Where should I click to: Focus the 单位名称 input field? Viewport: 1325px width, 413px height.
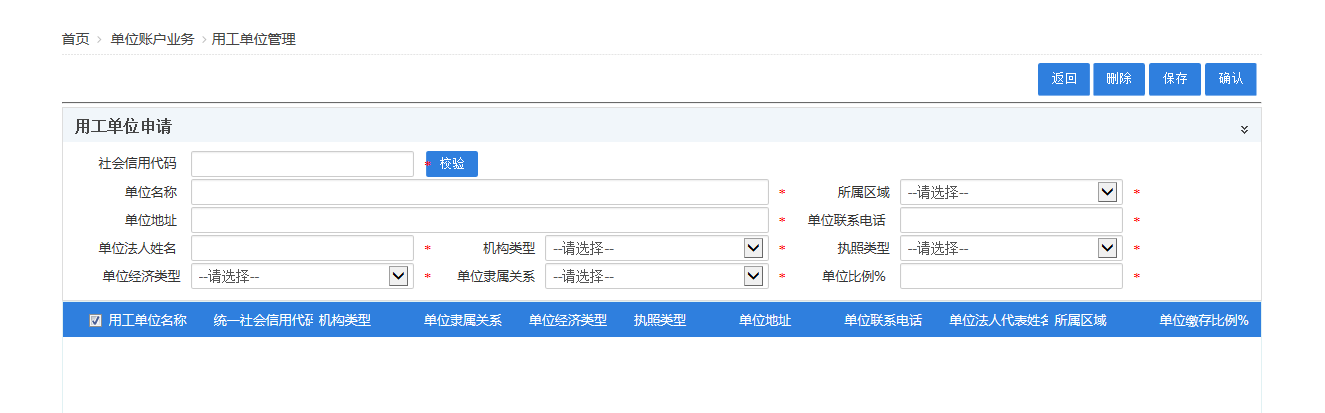point(480,192)
